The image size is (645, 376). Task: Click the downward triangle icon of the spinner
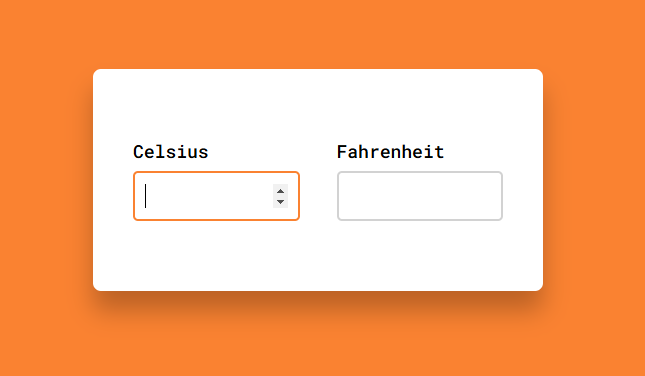pyautogui.click(x=281, y=202)
